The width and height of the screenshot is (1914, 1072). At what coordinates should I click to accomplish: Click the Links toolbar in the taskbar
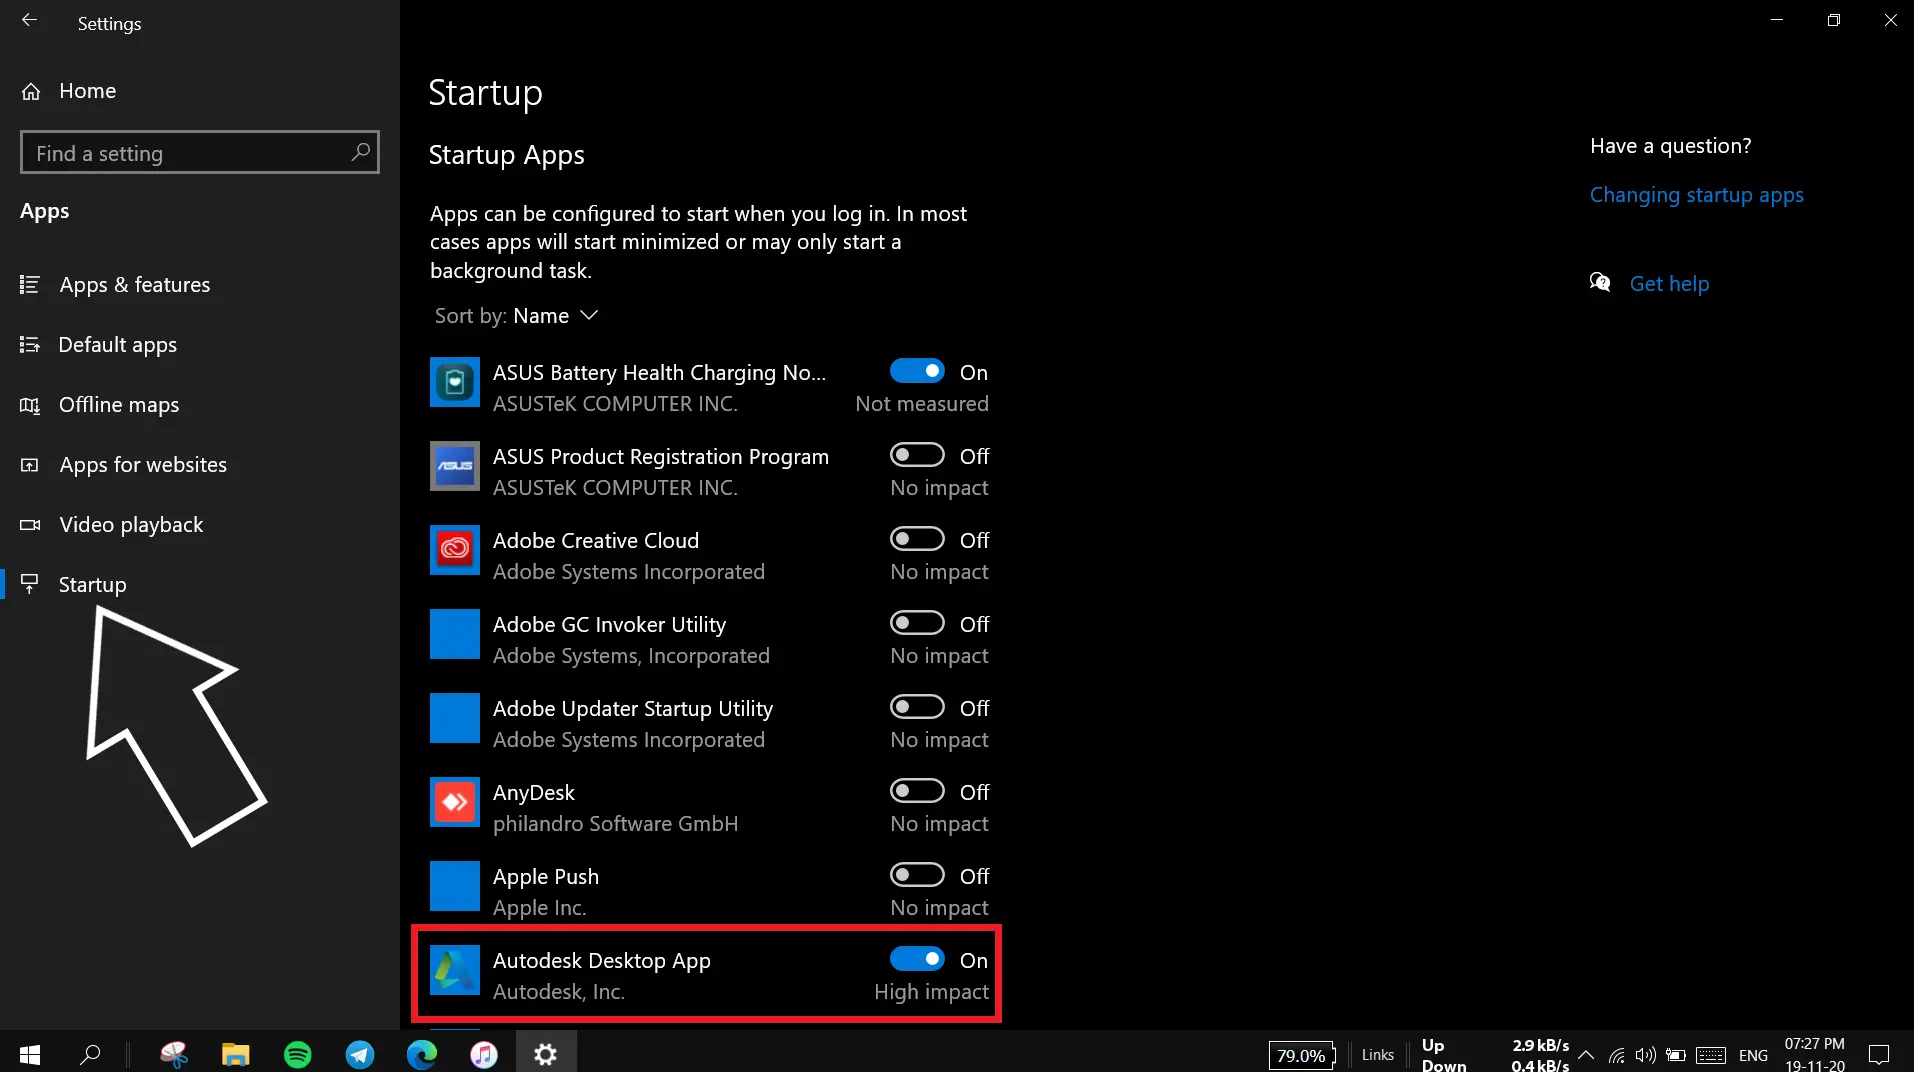pyautogui.click(x=1377, y=1055)
